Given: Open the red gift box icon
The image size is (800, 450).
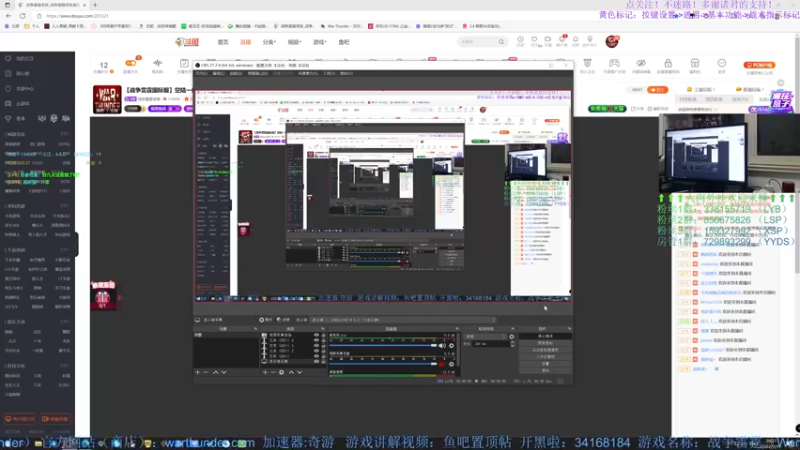Looking at the screenshot, I should [x=103, y=297].
